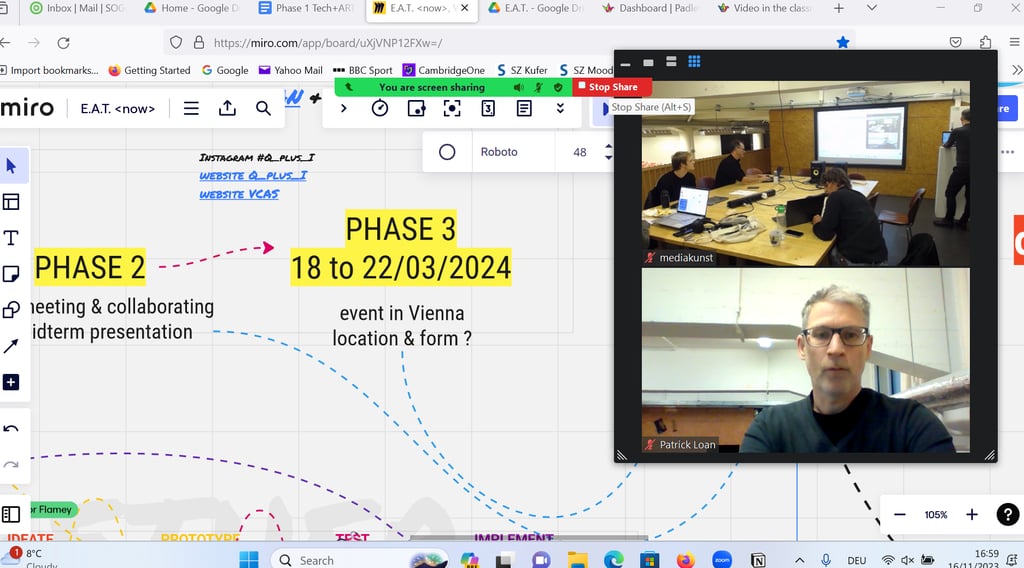The image size is (1024, 568).
Task: Search the board with the magnifier icon
Action: click(263, 108)
